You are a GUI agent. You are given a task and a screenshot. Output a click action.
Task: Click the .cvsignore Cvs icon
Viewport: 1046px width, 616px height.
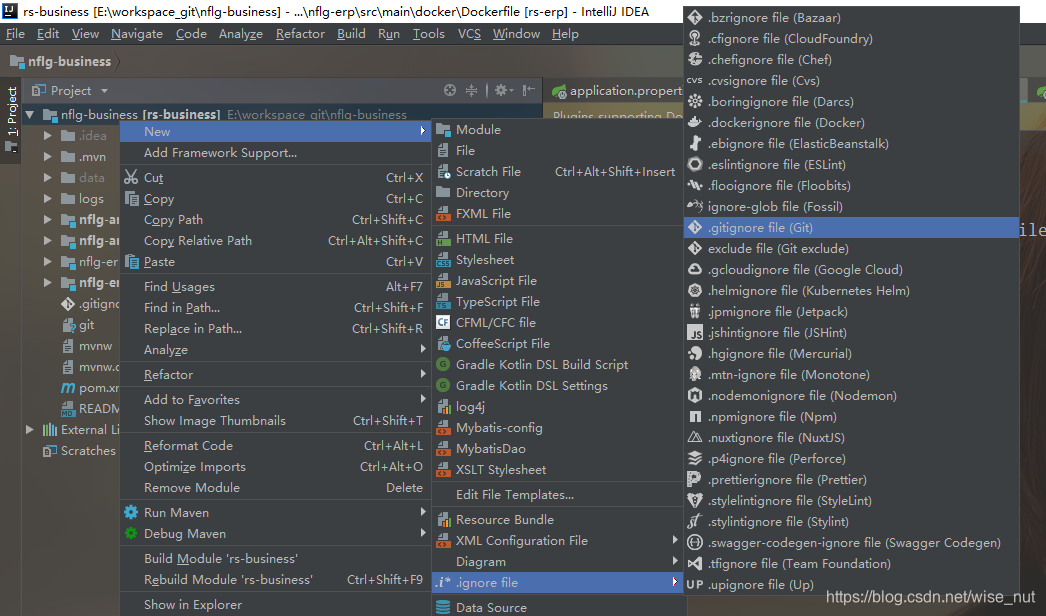click(695, 80)
